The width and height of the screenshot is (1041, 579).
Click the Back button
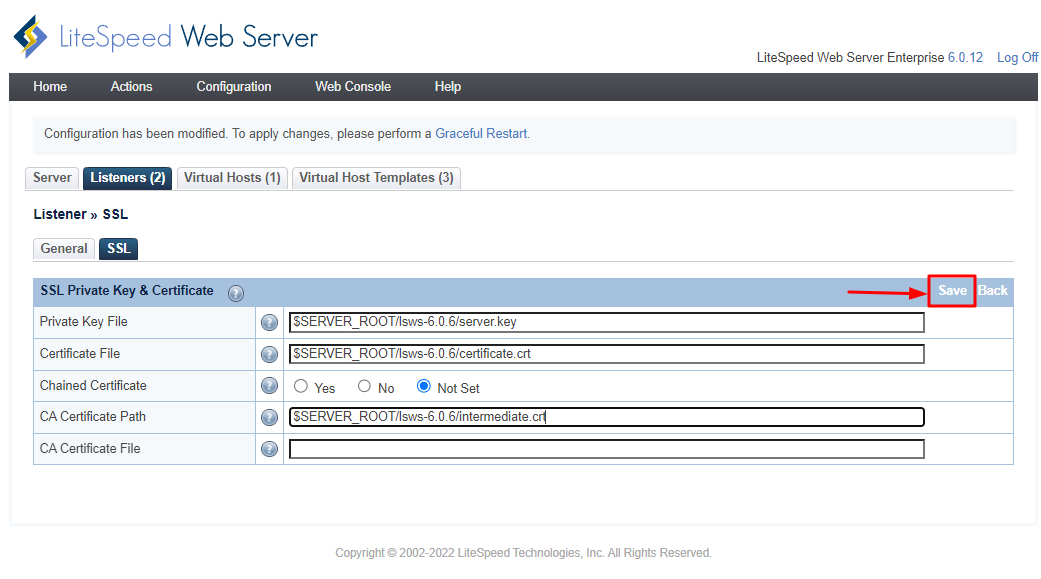[x=993, y=291]
